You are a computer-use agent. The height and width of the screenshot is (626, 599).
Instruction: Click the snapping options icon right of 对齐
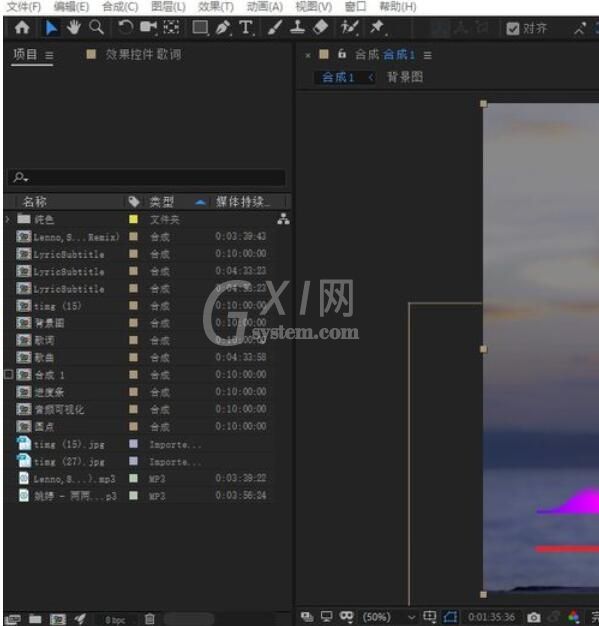579,28
